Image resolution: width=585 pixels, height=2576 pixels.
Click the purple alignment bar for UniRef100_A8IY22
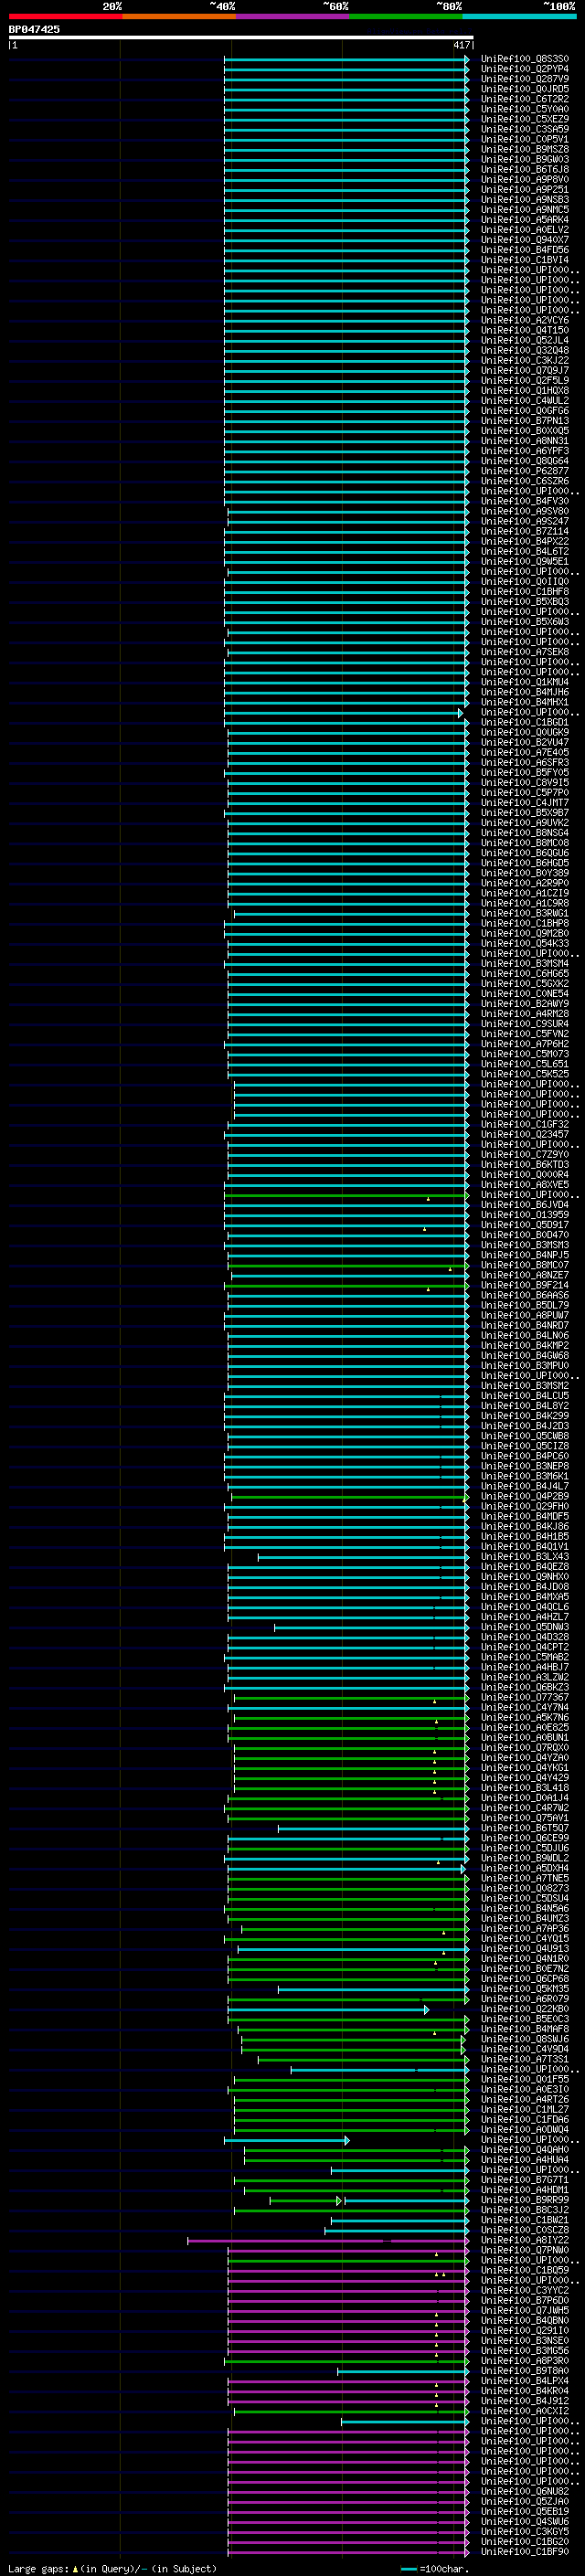coord(327,2240)
